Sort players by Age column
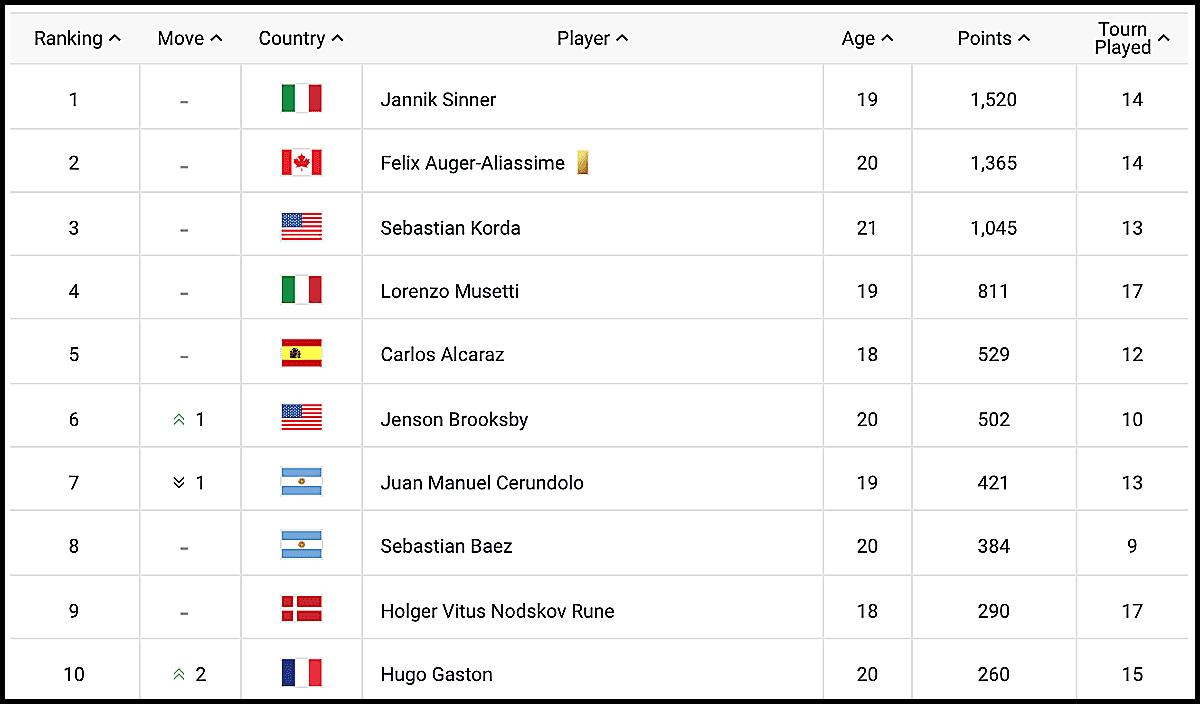 [867, 38]
